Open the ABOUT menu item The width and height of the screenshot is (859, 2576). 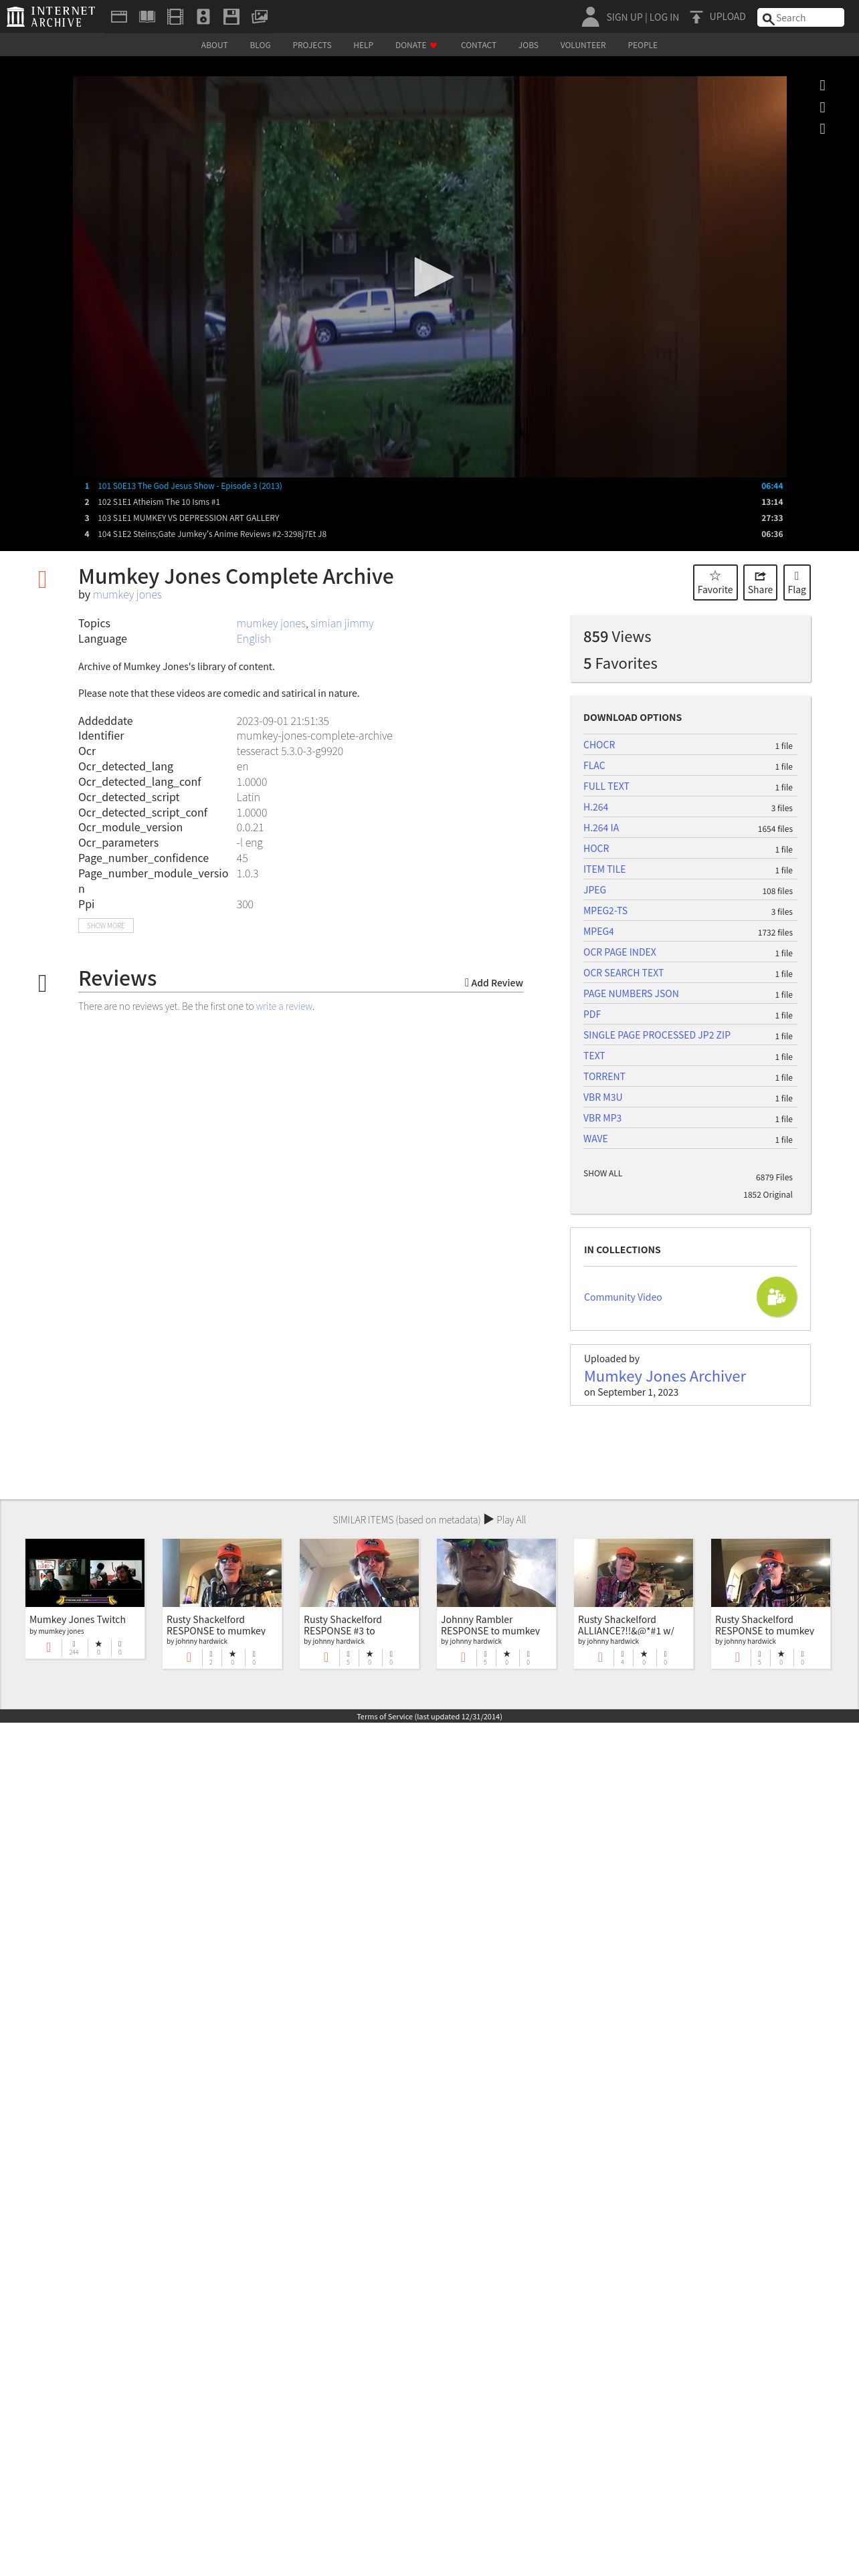(x=214, y=45)
